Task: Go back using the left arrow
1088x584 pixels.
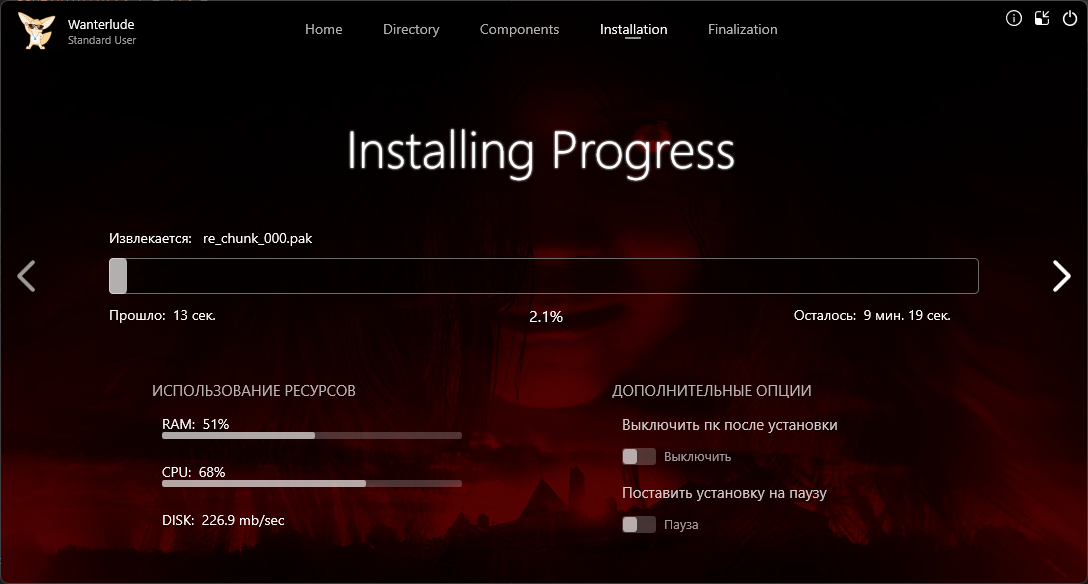Action: [27, 276]
